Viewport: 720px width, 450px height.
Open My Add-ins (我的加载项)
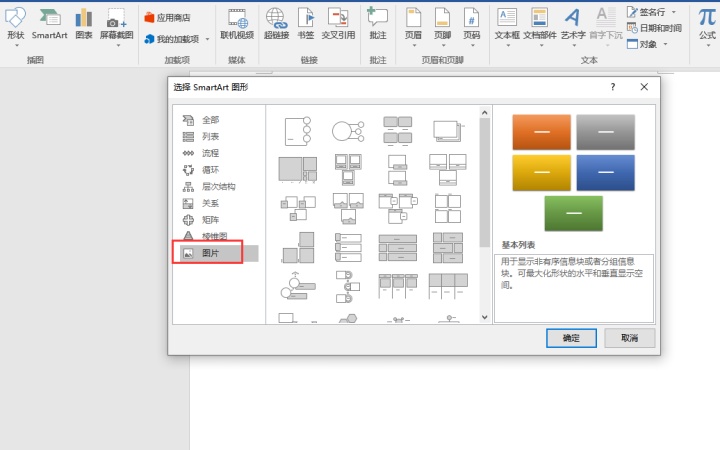click(x=172, y=39)
